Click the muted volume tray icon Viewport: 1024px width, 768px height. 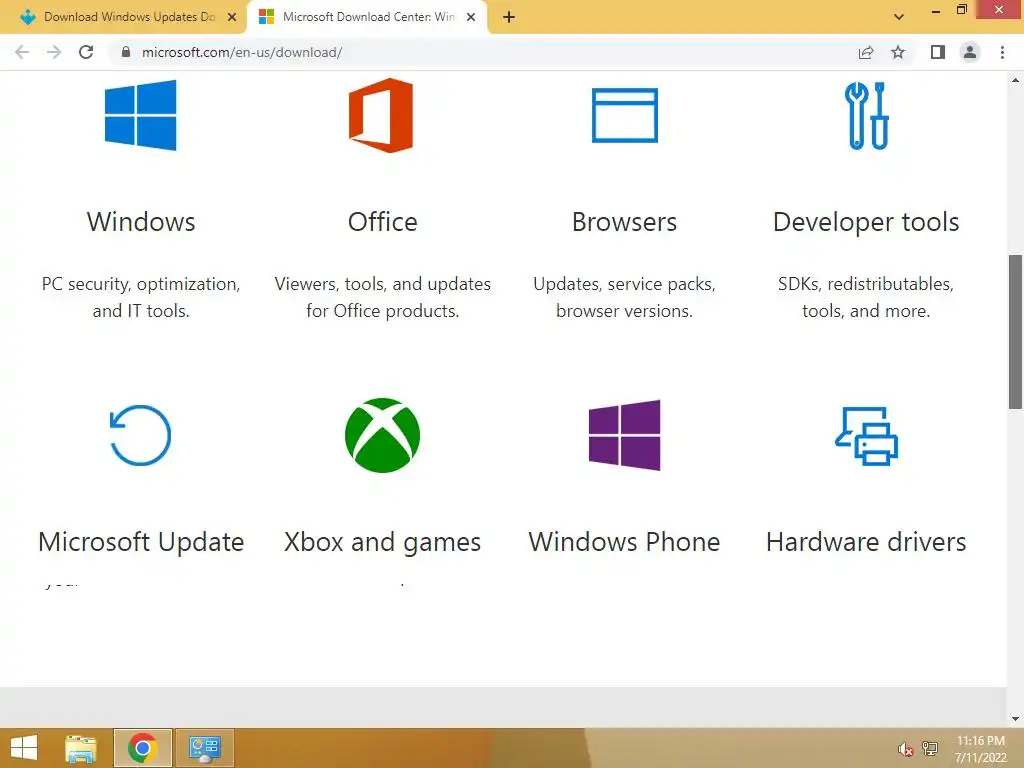[x=905, y=749]
